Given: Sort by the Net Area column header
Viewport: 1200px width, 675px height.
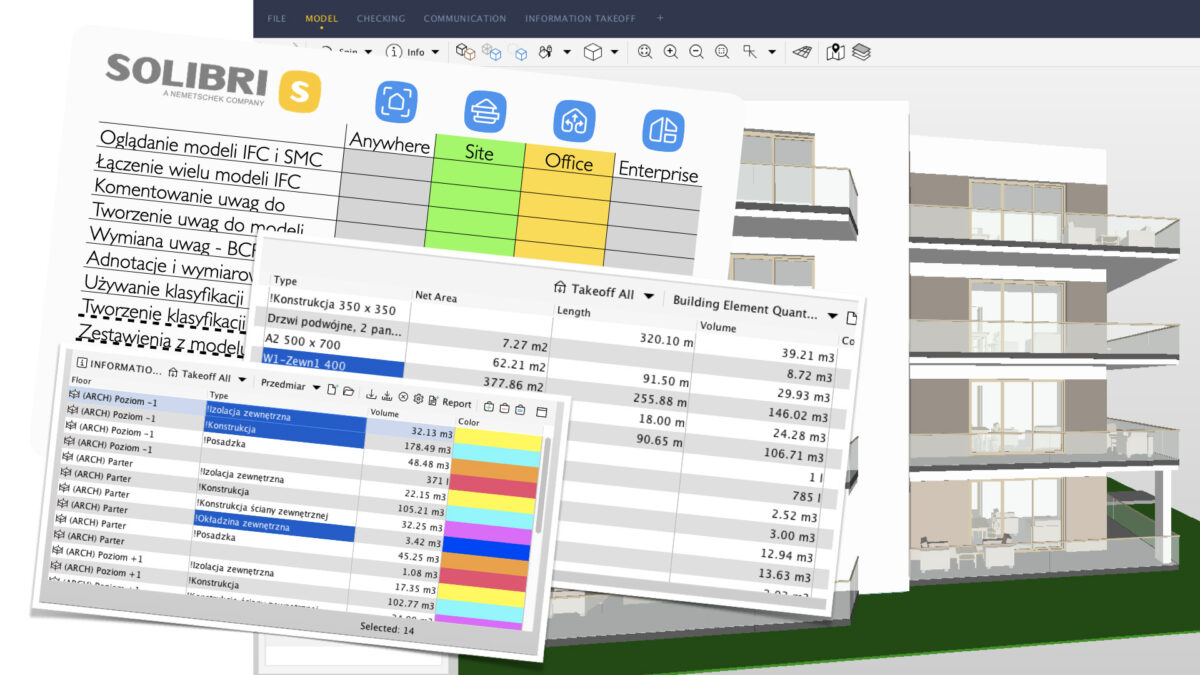Looking at the screenshot, I should (438, 296).
